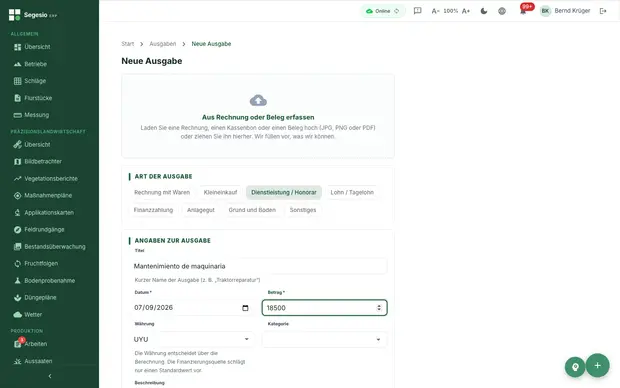Open Maßnahmenpläne
620x388 pixels.
point(48,195)
